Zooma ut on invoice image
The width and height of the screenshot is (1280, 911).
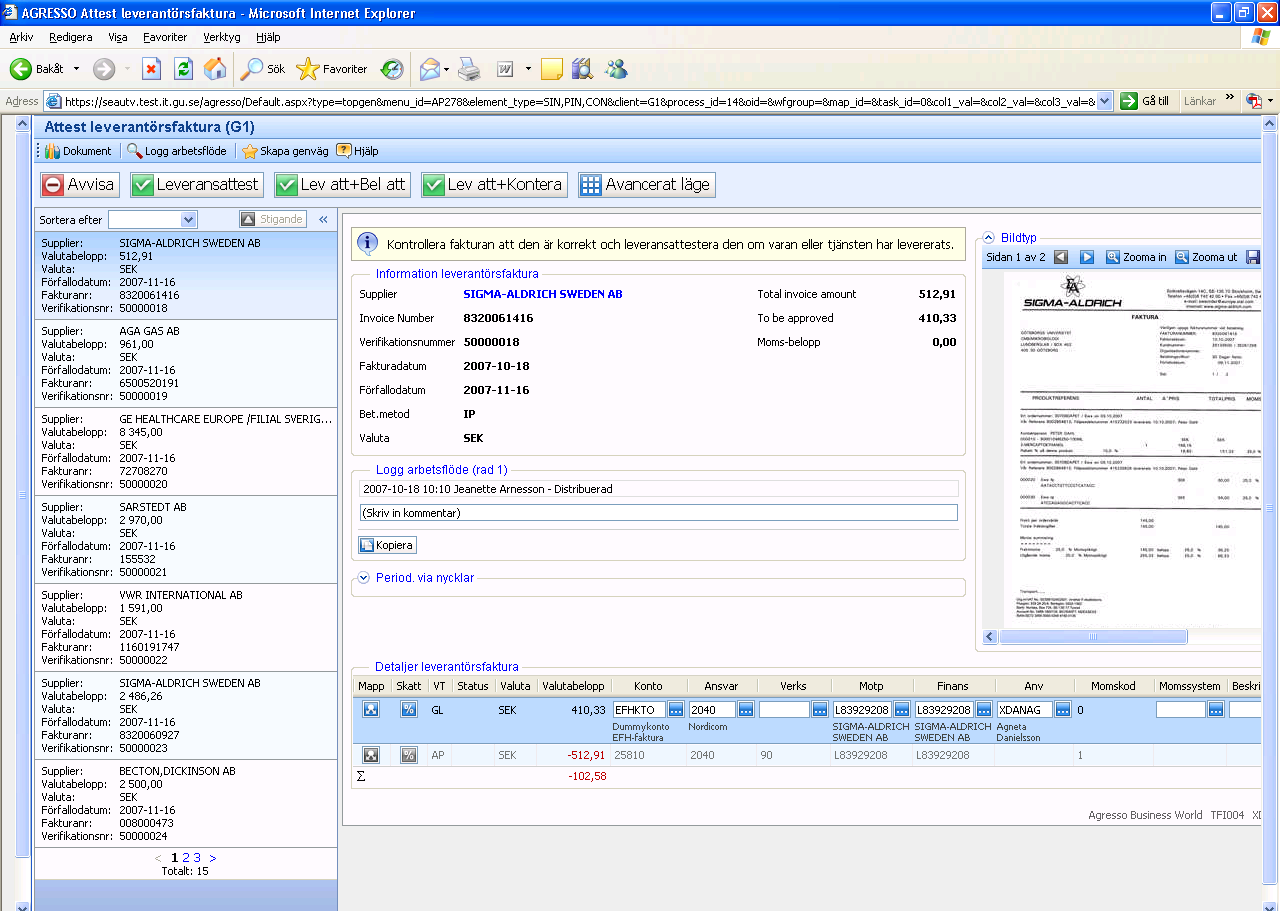point(1206,257)
